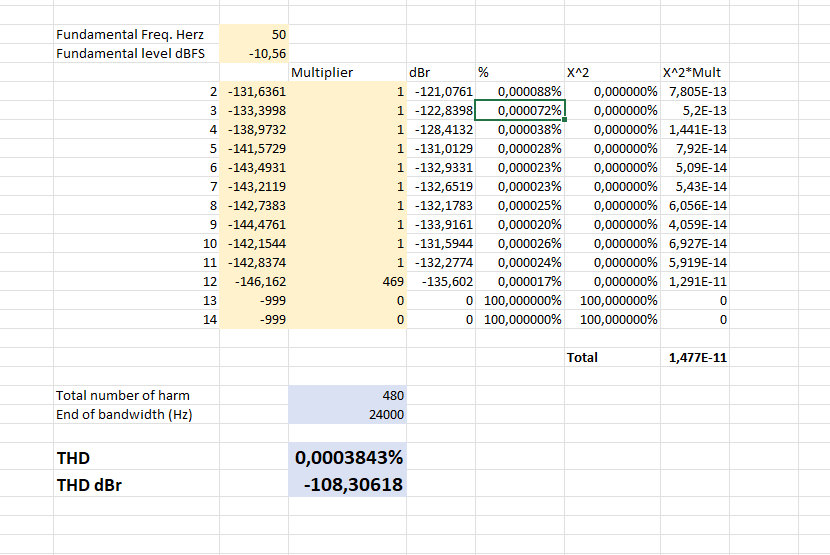Select the percent cell 0,000028%

[x=520, y=149]
